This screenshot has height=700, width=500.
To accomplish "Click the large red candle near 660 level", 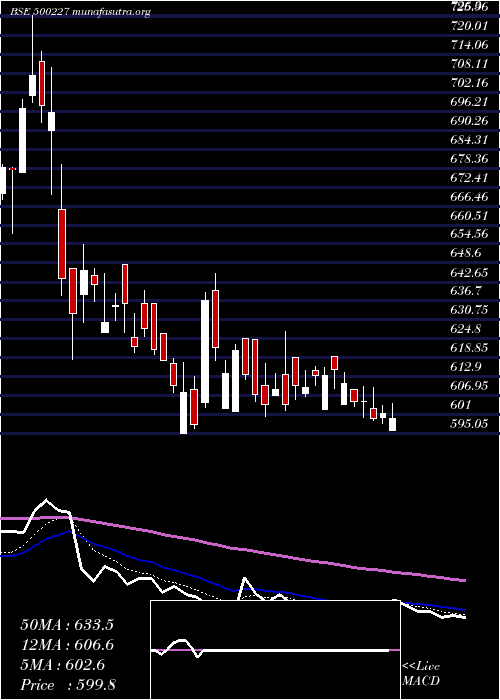I will (62, 244).
